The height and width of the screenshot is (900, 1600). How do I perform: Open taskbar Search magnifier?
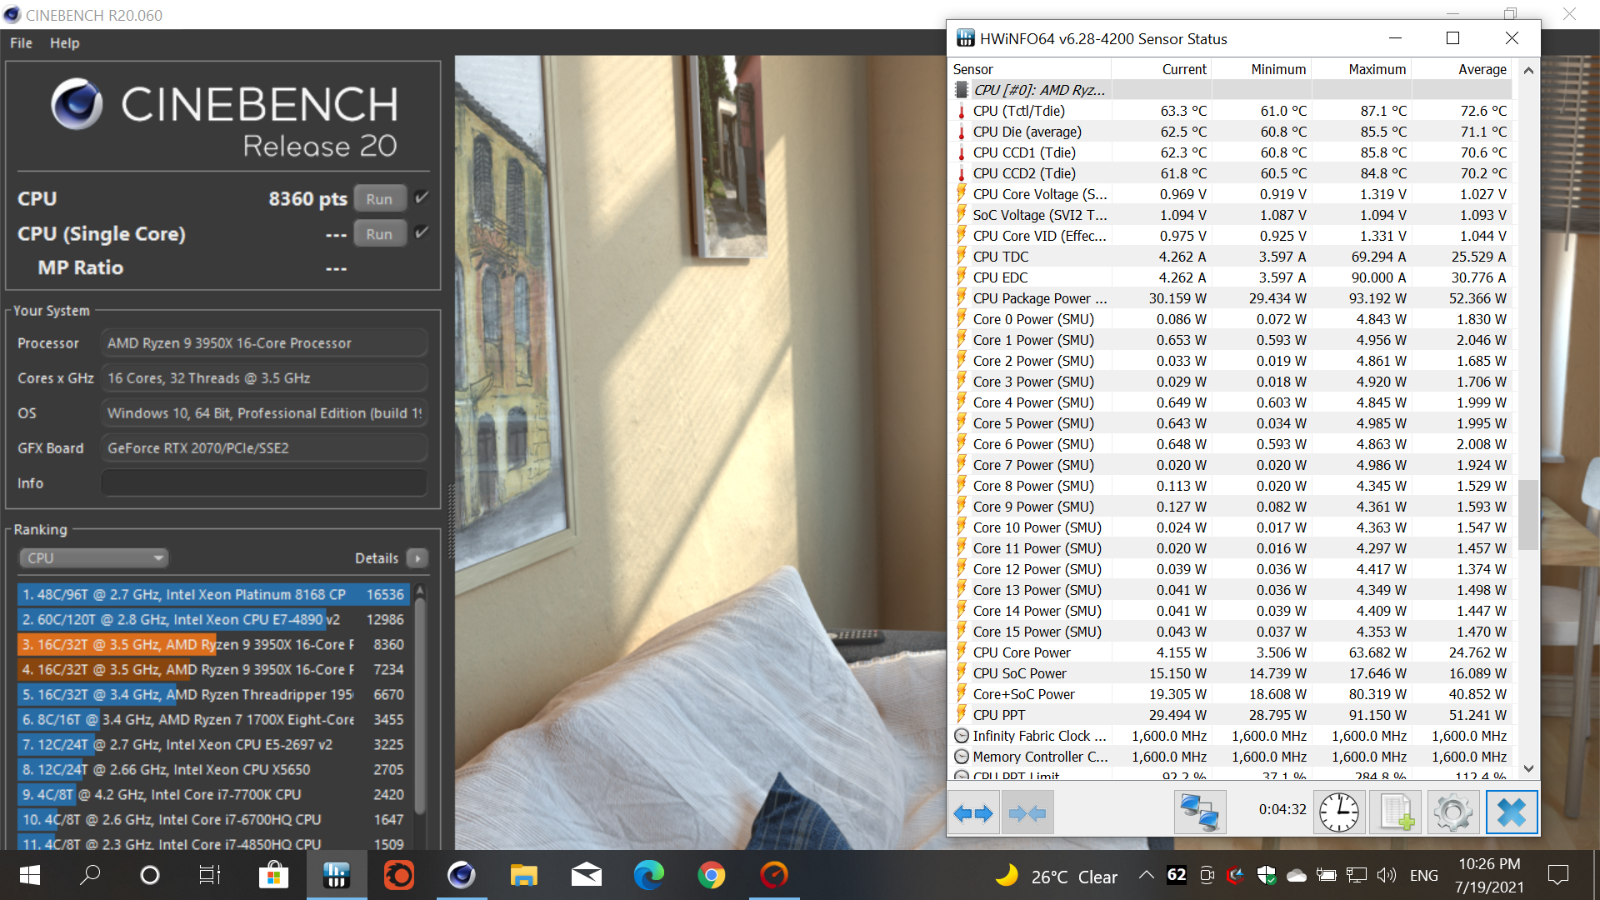pyautogui.click(x=90, y=876)
